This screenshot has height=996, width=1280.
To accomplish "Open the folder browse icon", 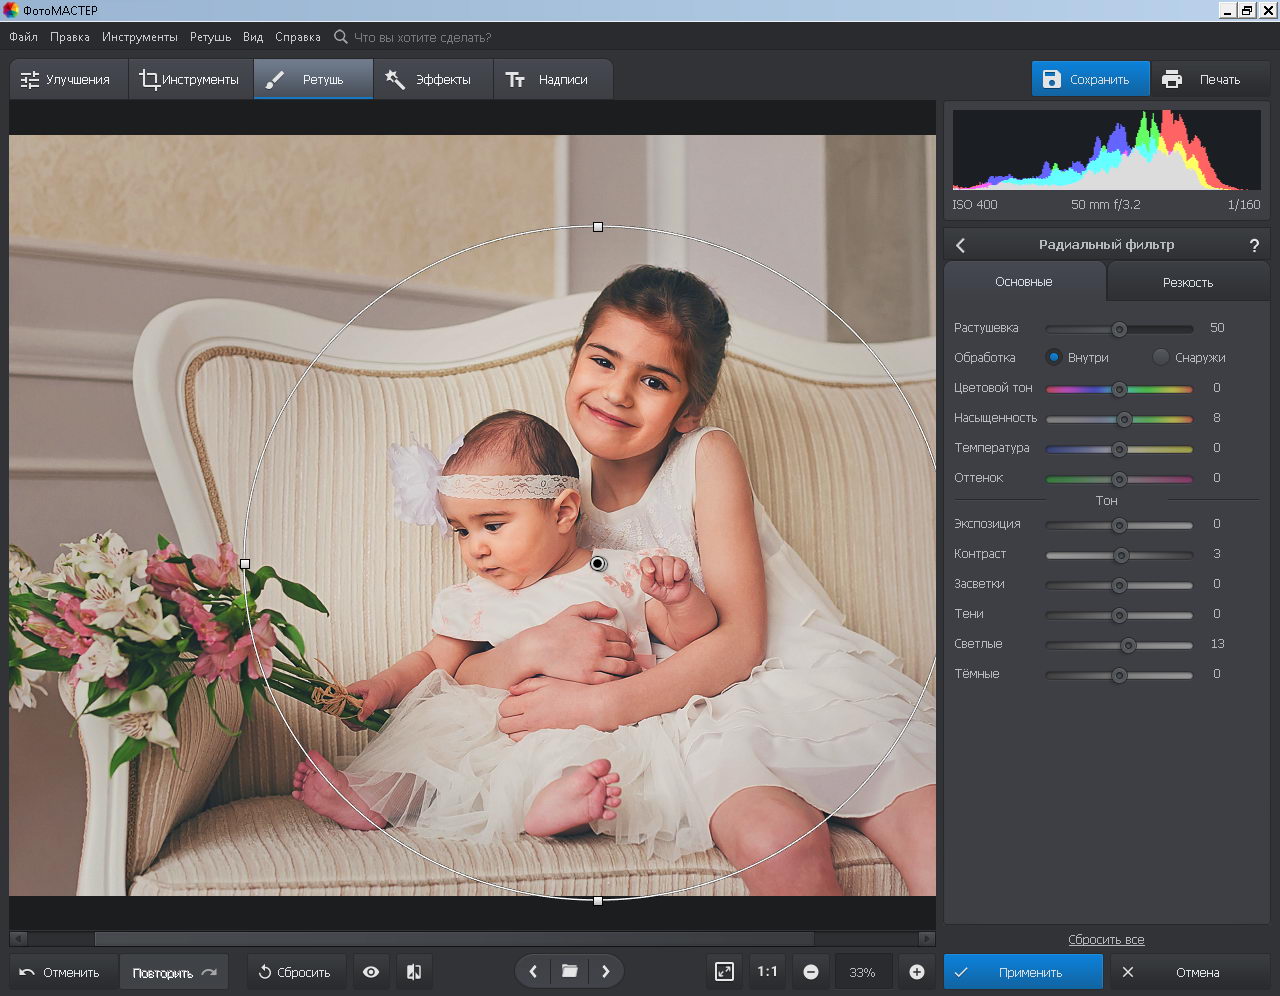I will 569,971.
